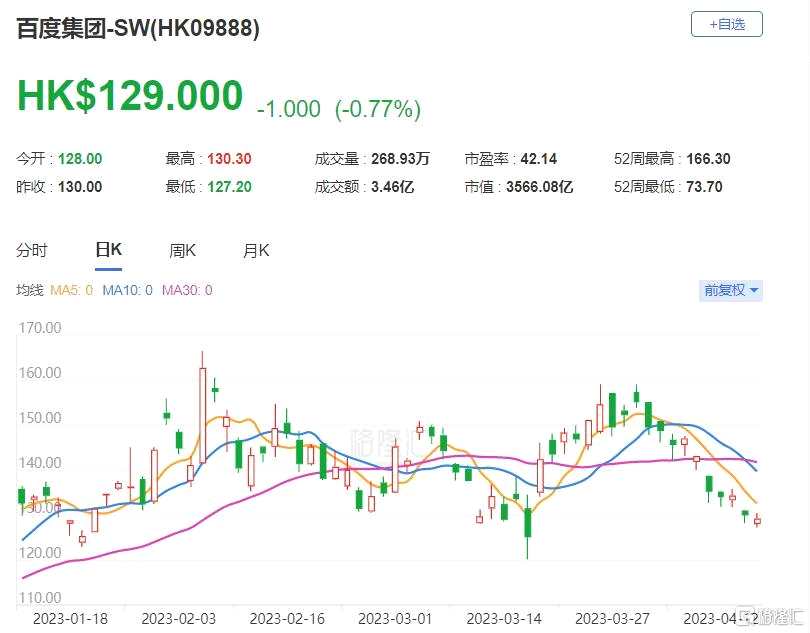Open the 周K weekly chart tab
810x633 pixels.
(x=182, y=251)
